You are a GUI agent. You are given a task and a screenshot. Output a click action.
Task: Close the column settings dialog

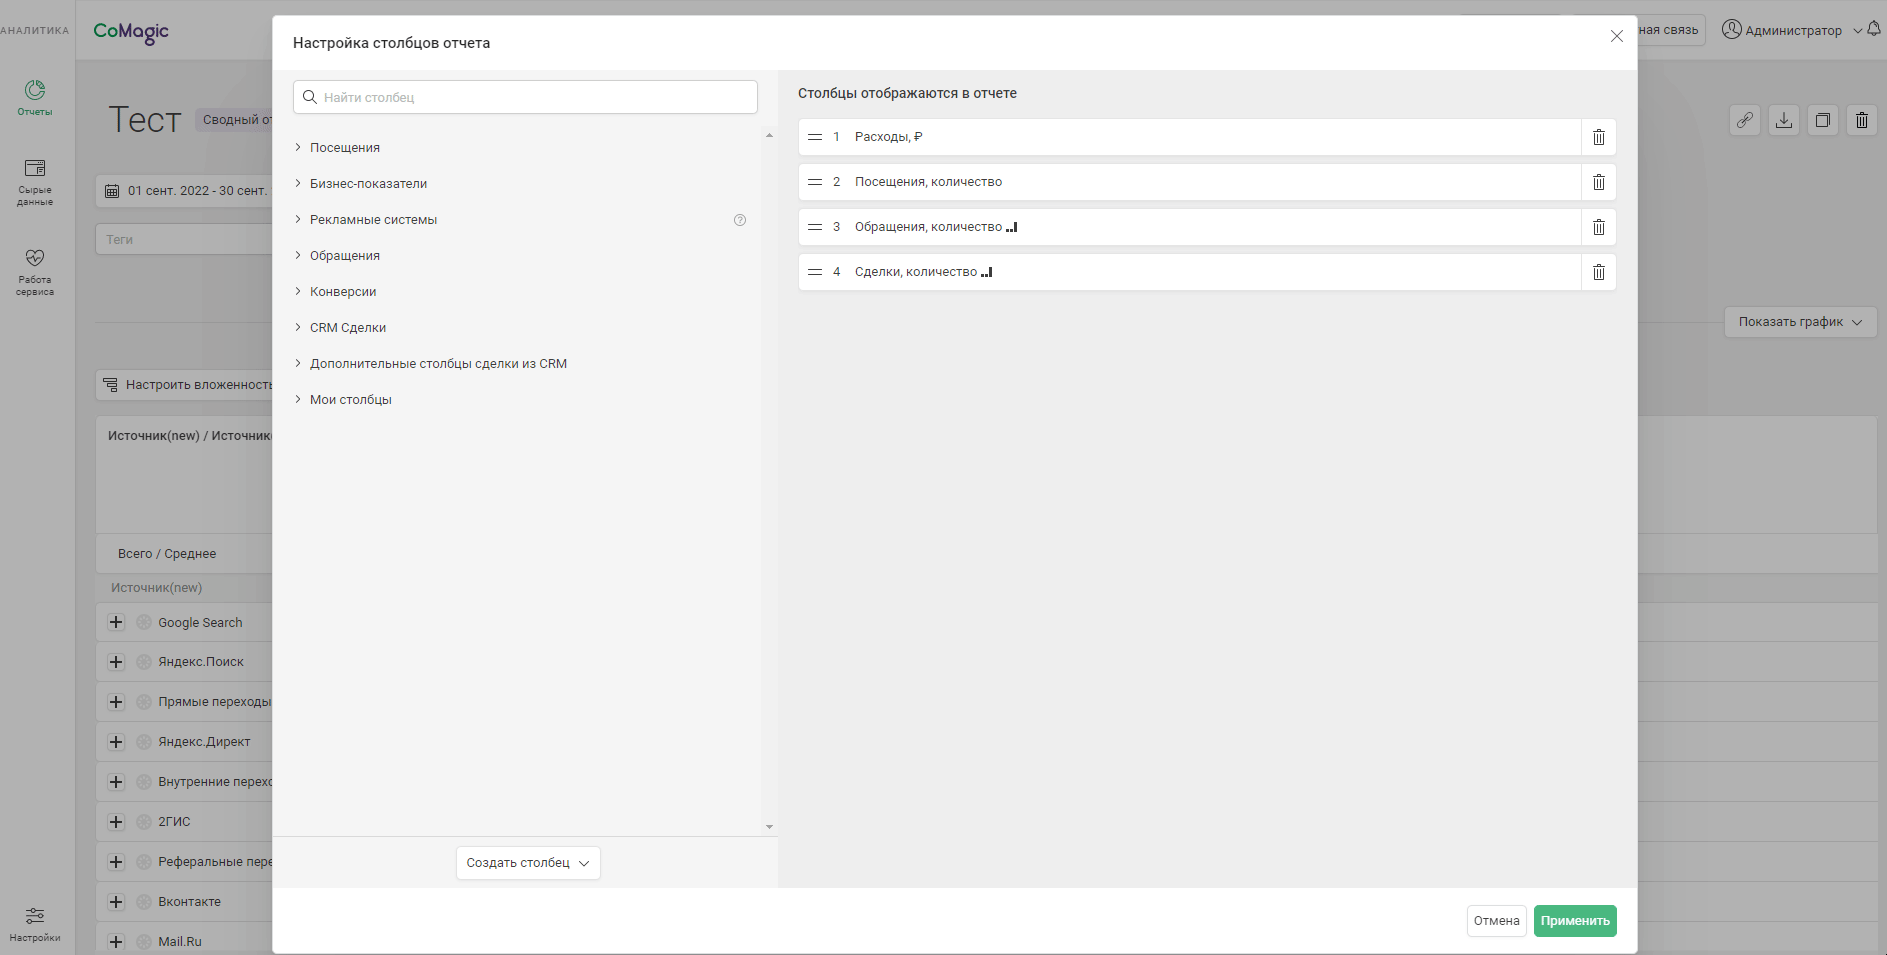click(x=1616, y=36)
